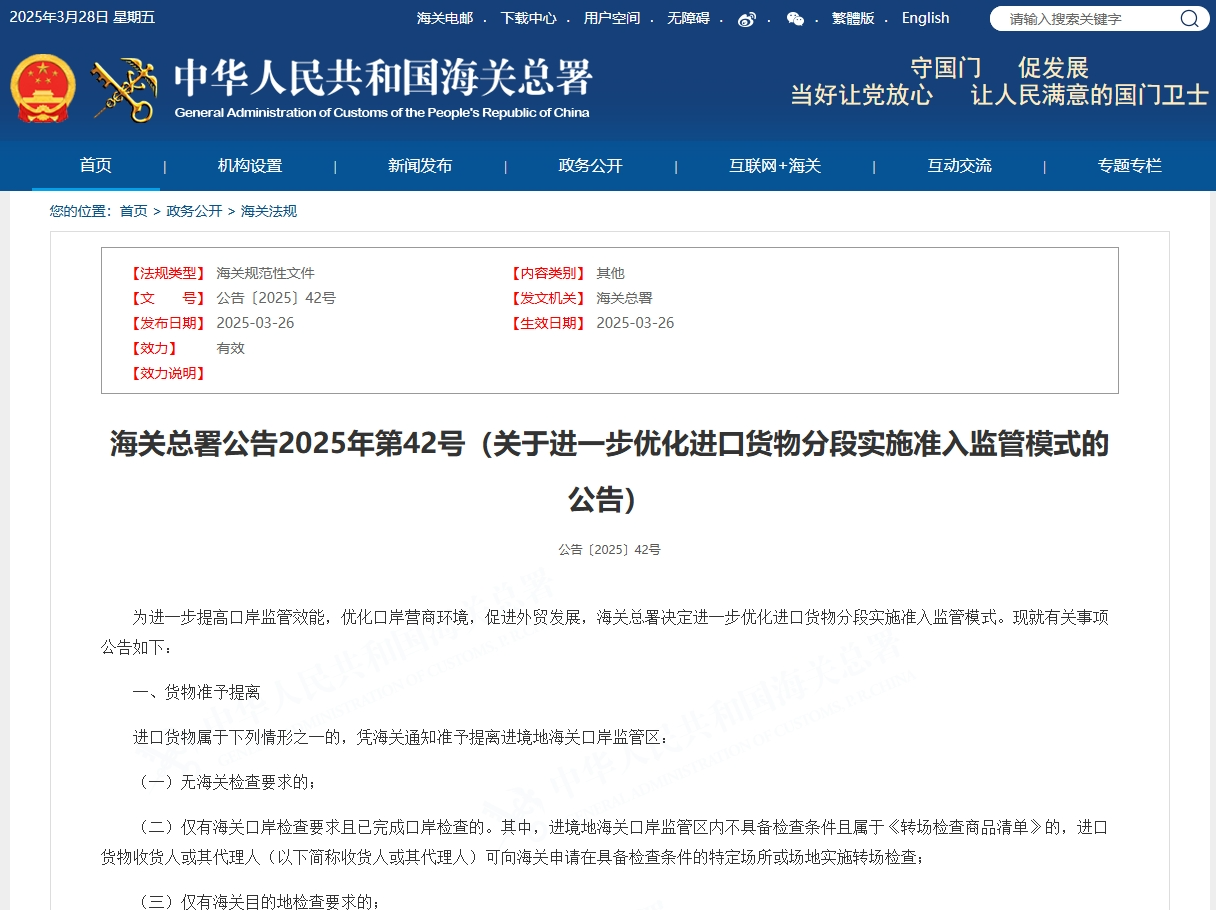The image size is (1216, 910).
Task: Go to the 互动交流 menu
Action: (x=959, y=165)
